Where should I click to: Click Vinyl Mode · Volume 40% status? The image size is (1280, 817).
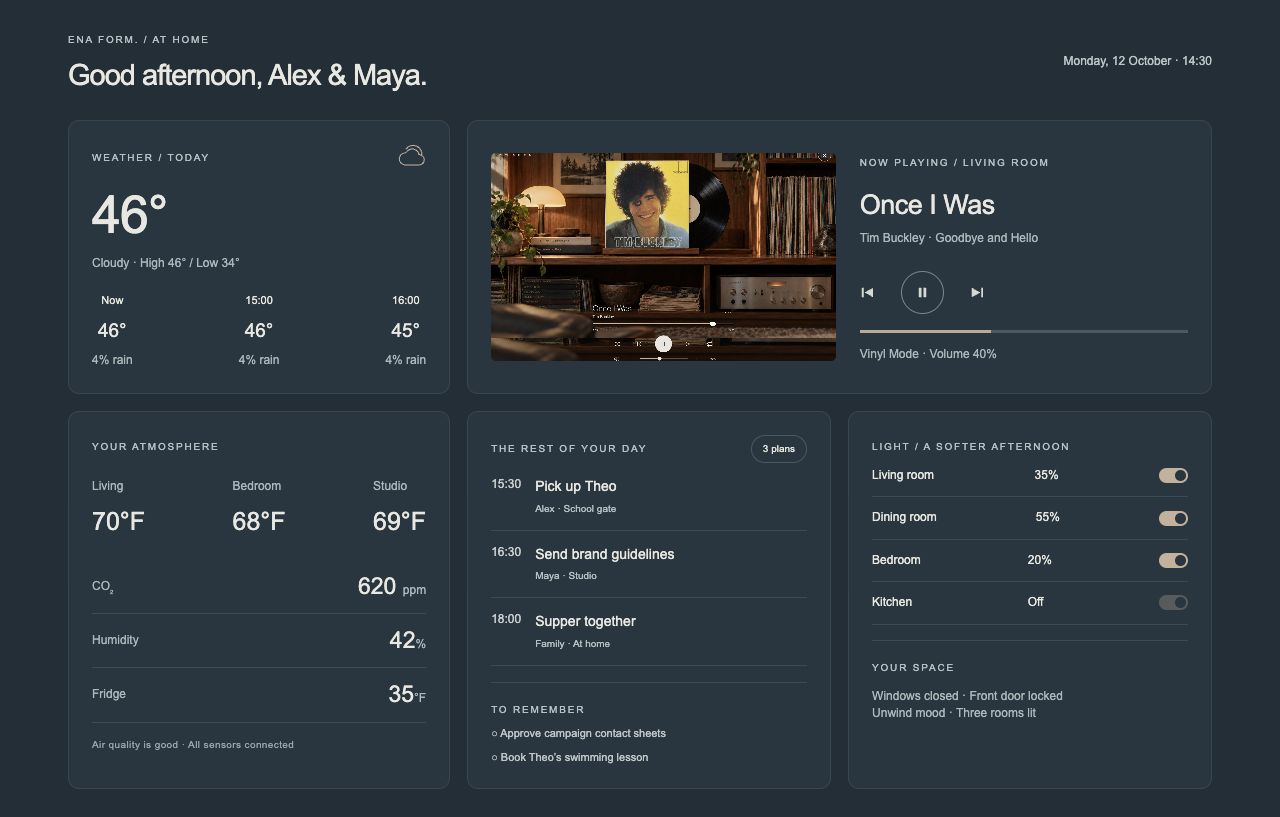pyautogui.click(x=928, y=354)
